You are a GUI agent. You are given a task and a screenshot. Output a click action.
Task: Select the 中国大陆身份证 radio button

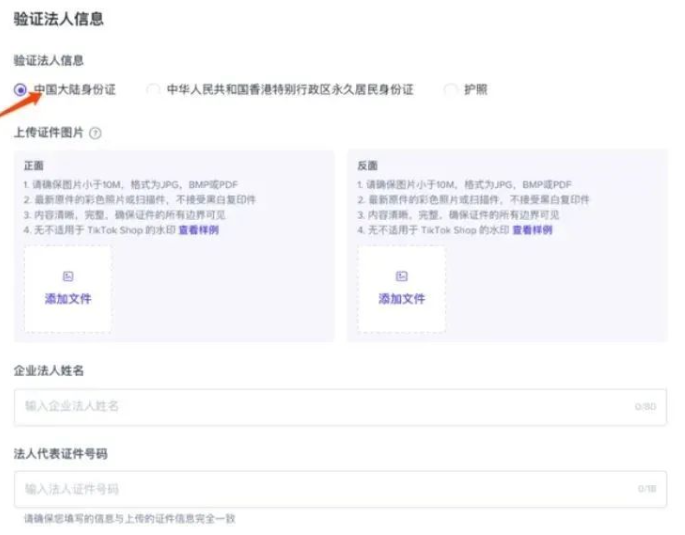(x=20, y=90)
